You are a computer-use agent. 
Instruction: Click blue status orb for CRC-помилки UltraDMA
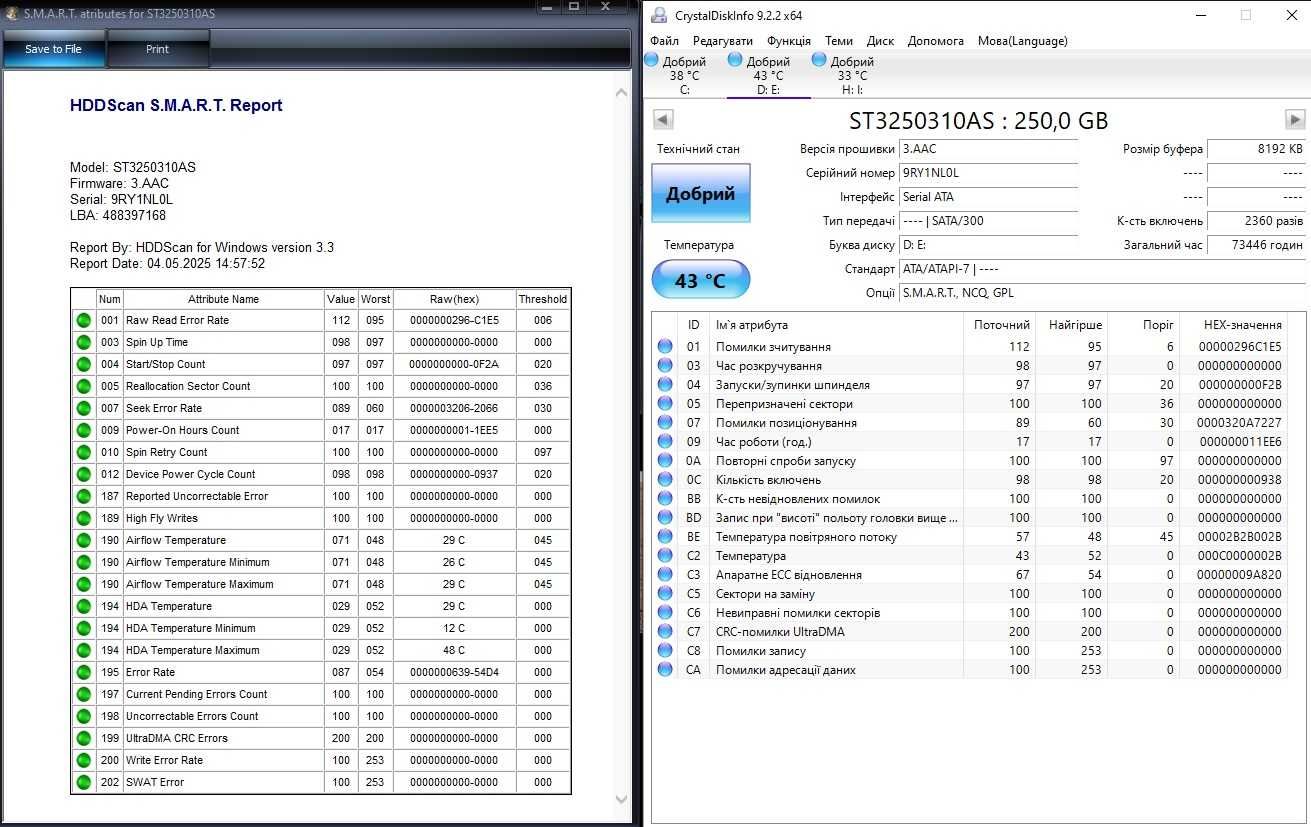pos(665,631)
